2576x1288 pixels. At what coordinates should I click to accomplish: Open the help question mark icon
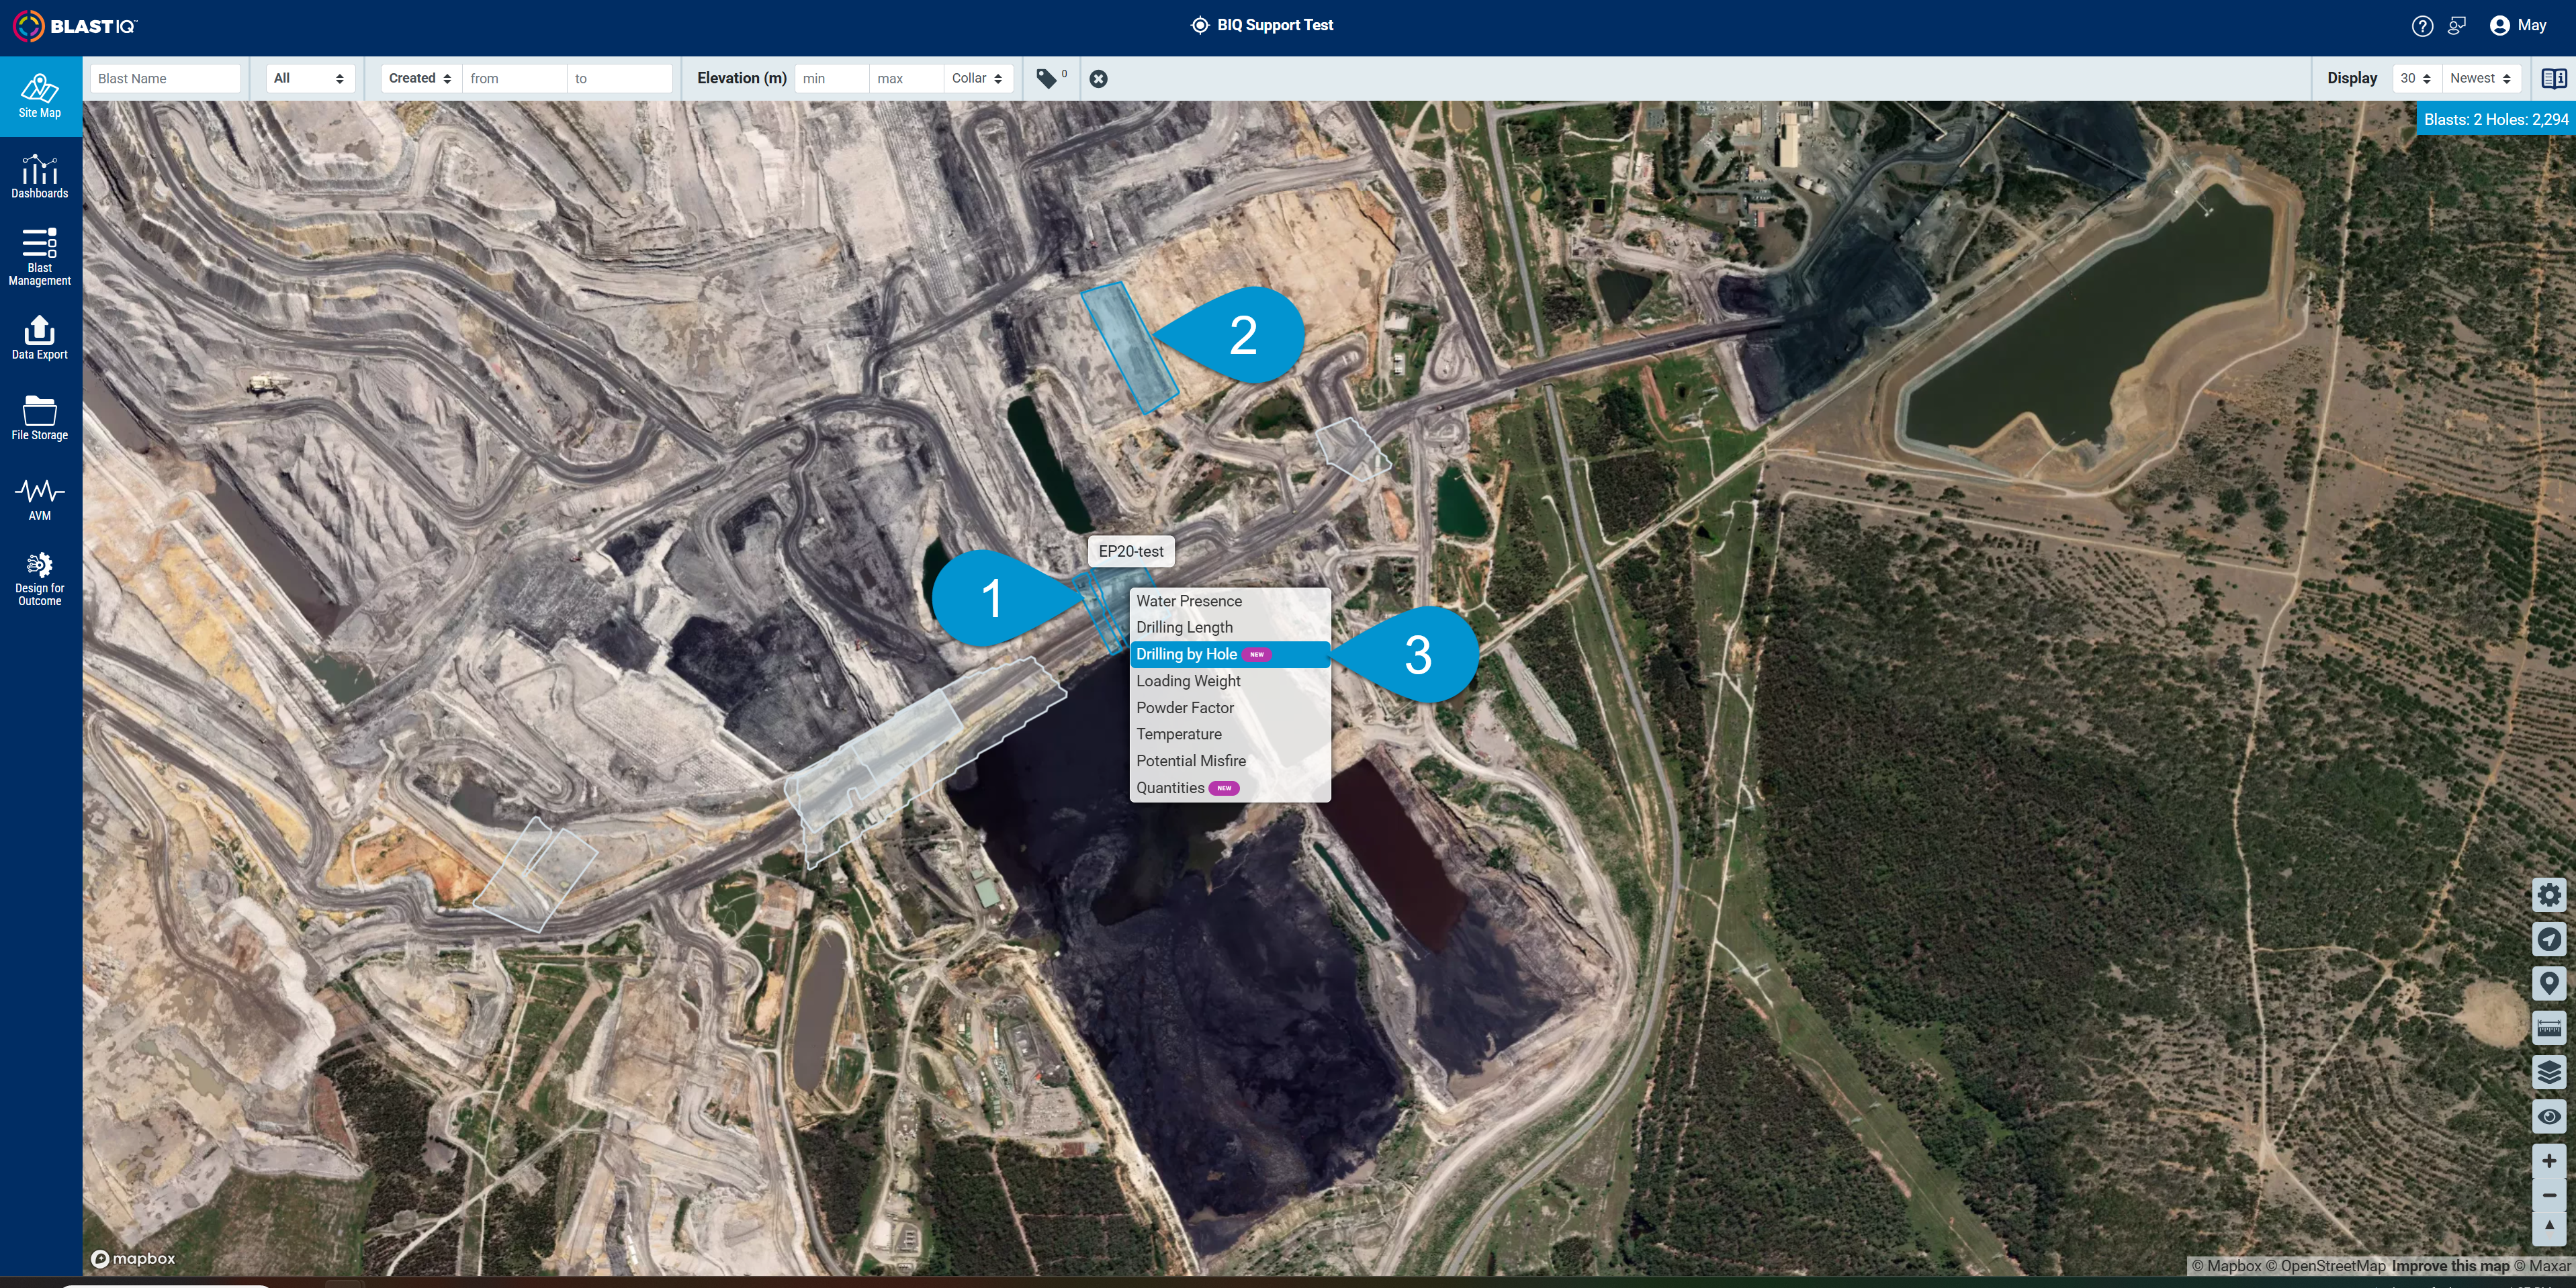(x=2422, y=26)
